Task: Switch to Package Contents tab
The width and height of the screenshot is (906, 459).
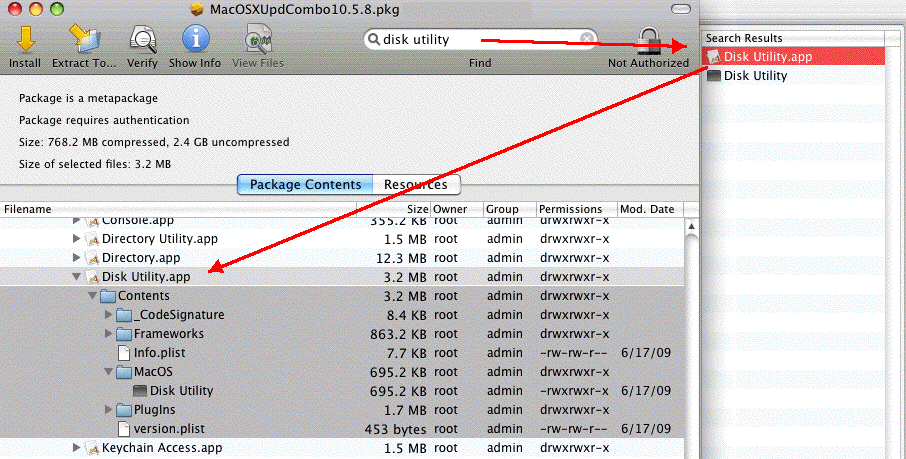Action: coord(305,184)
